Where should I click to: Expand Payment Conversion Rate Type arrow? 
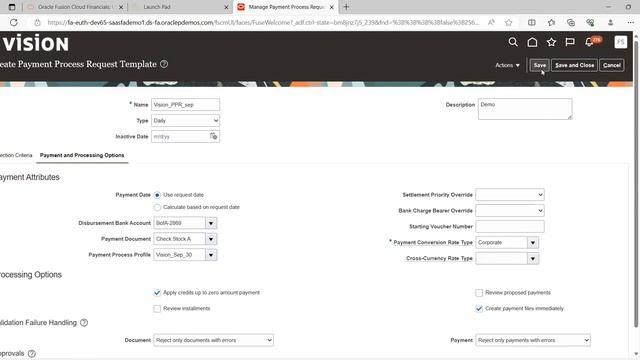coord(533,242)
